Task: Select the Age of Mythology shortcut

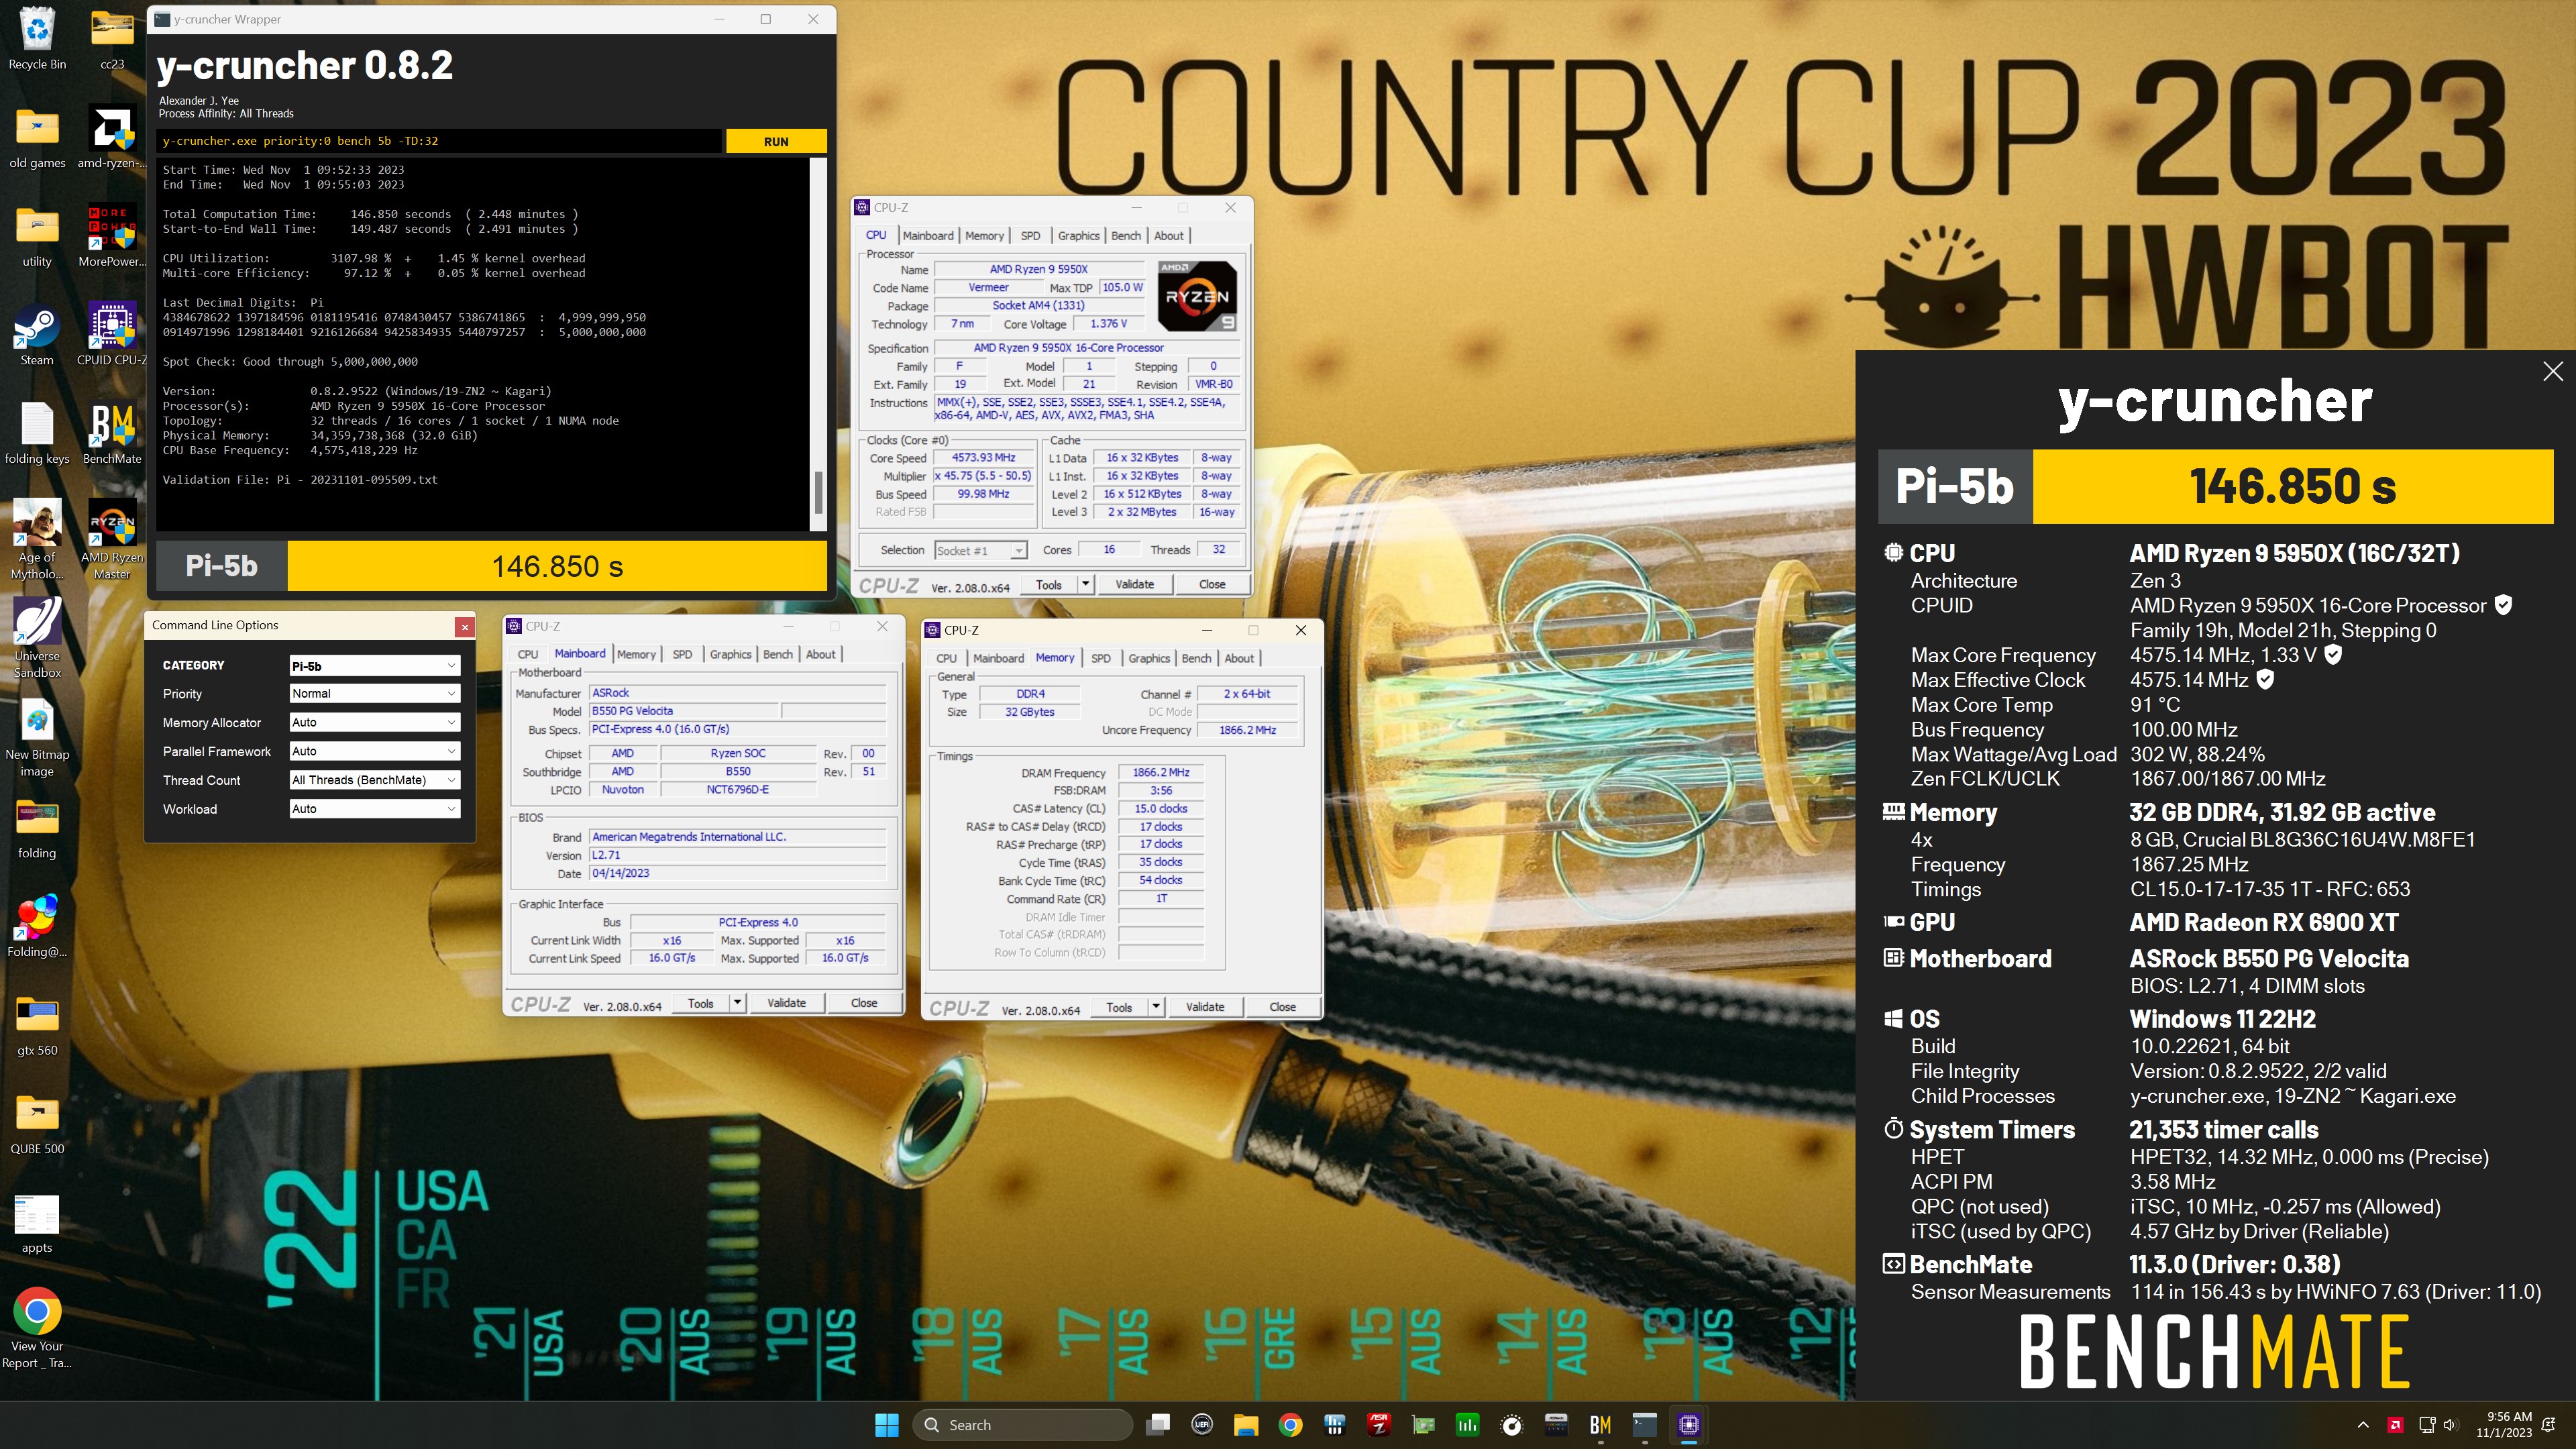Action: tap(37, 539)
